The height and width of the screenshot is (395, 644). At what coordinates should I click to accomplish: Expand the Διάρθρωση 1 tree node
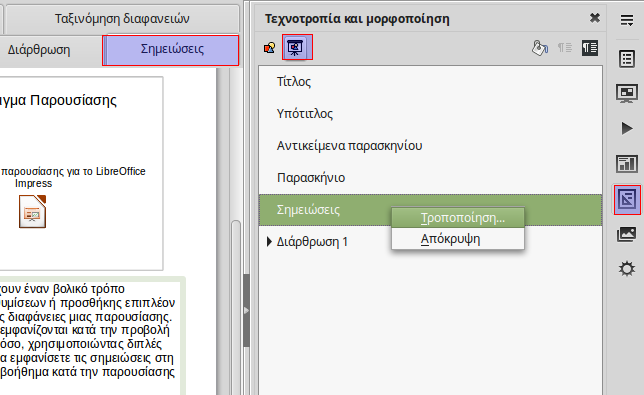269,241
